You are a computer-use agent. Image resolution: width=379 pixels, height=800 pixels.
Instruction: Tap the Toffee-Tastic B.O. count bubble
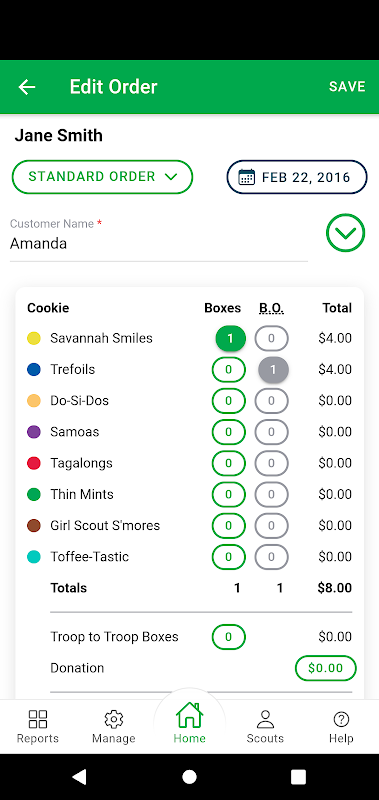pos(271,557)
